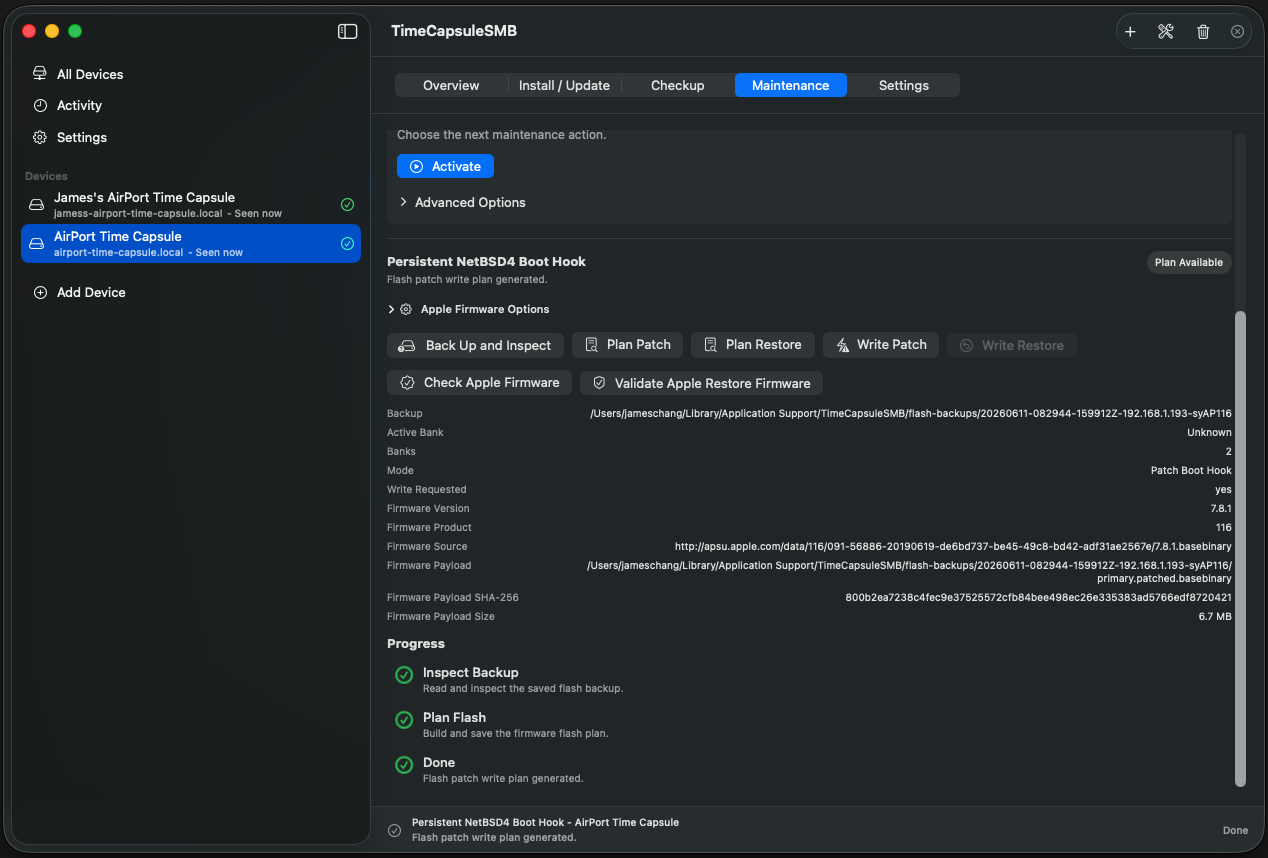1268x858 pixels.
Task: Click the Plan Restore button
Action: point(753,345)
